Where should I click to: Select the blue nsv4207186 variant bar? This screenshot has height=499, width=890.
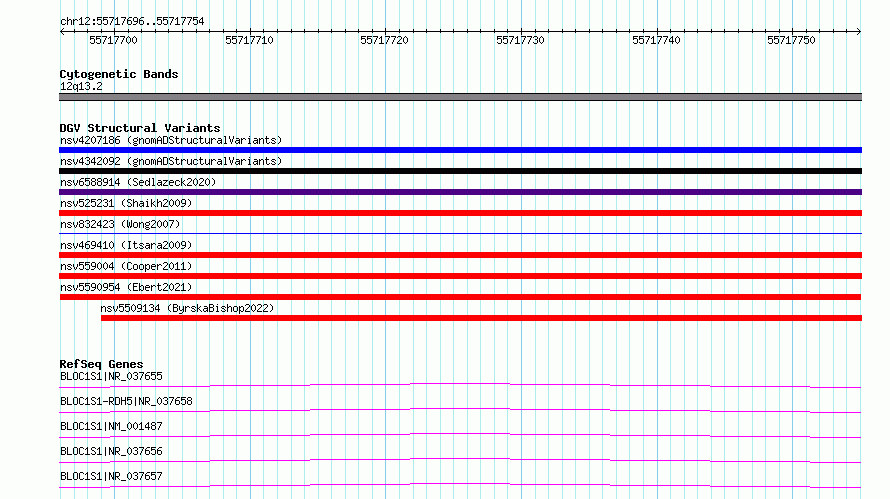pyautogui.click(x=460, y=150)
